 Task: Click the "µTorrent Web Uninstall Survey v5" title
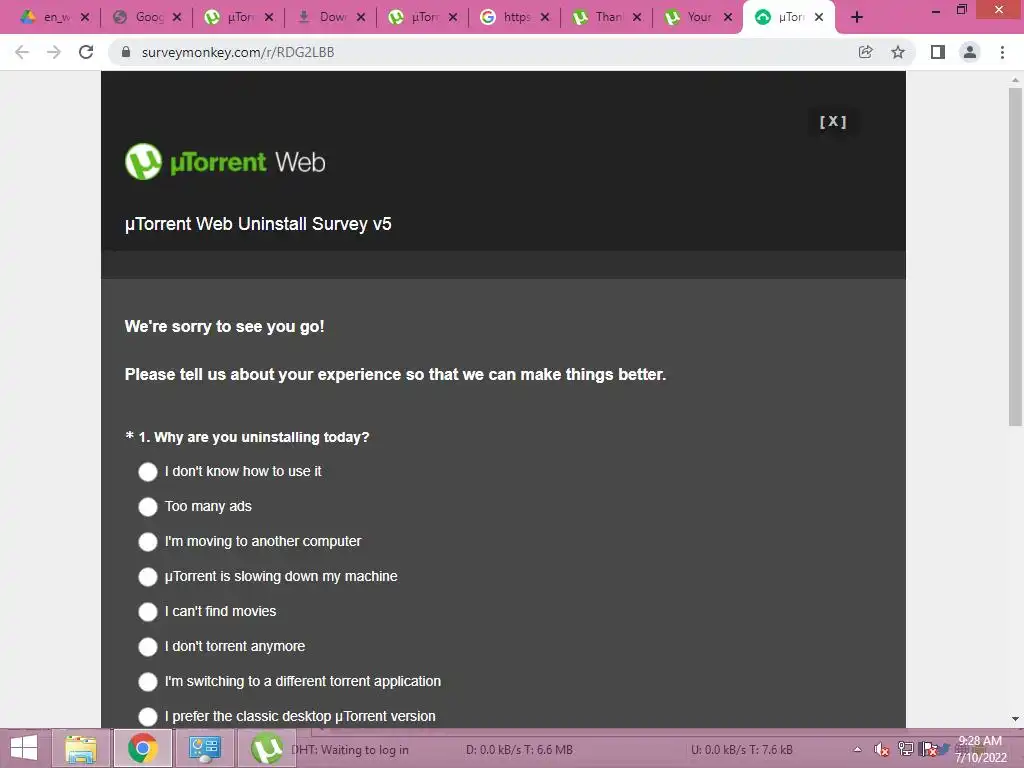coord(258,224)
